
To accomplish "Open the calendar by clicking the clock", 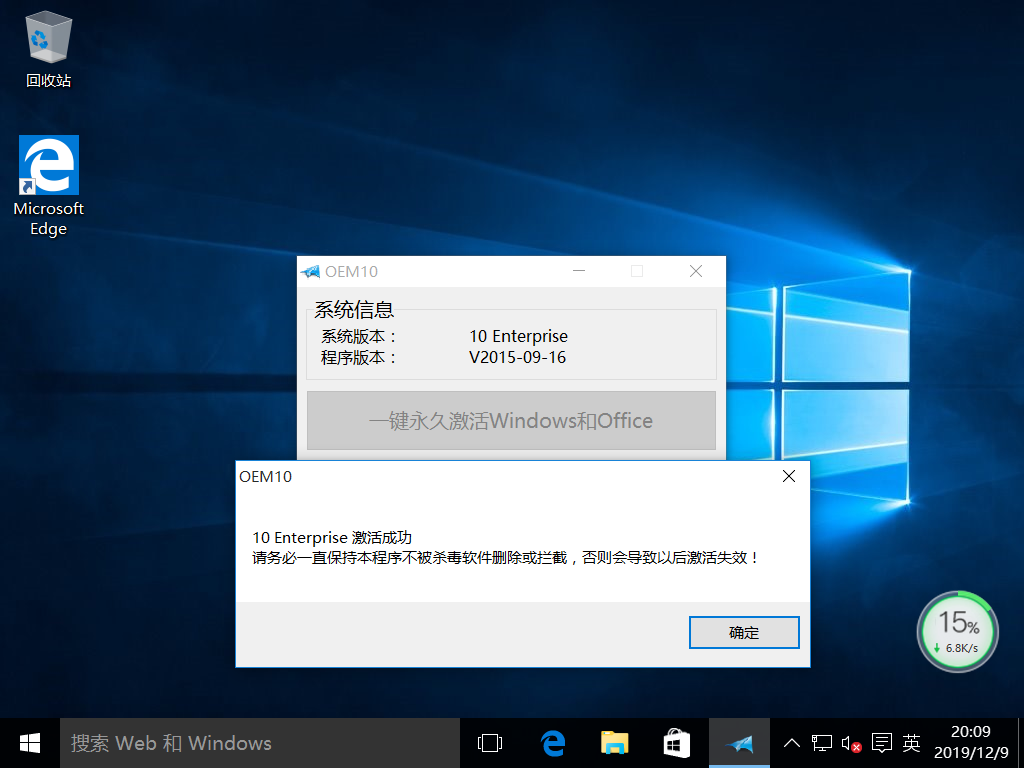I will pyautogui.click(x=967, y=743).
